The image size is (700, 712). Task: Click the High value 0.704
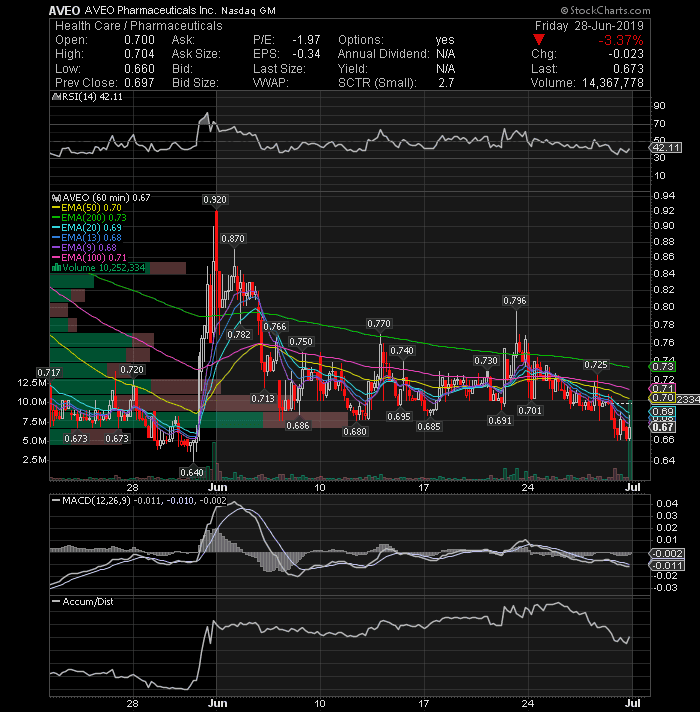(x=139, y=54)
